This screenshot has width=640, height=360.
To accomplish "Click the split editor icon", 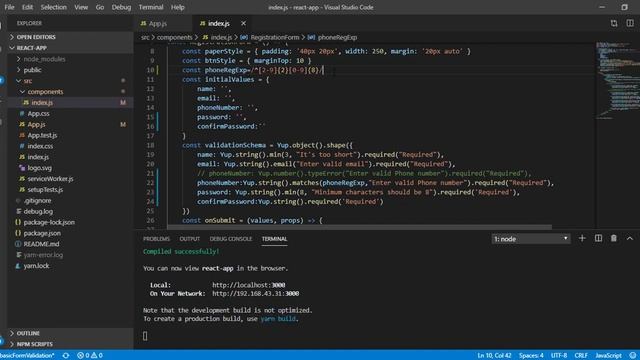I will (630, 23).
